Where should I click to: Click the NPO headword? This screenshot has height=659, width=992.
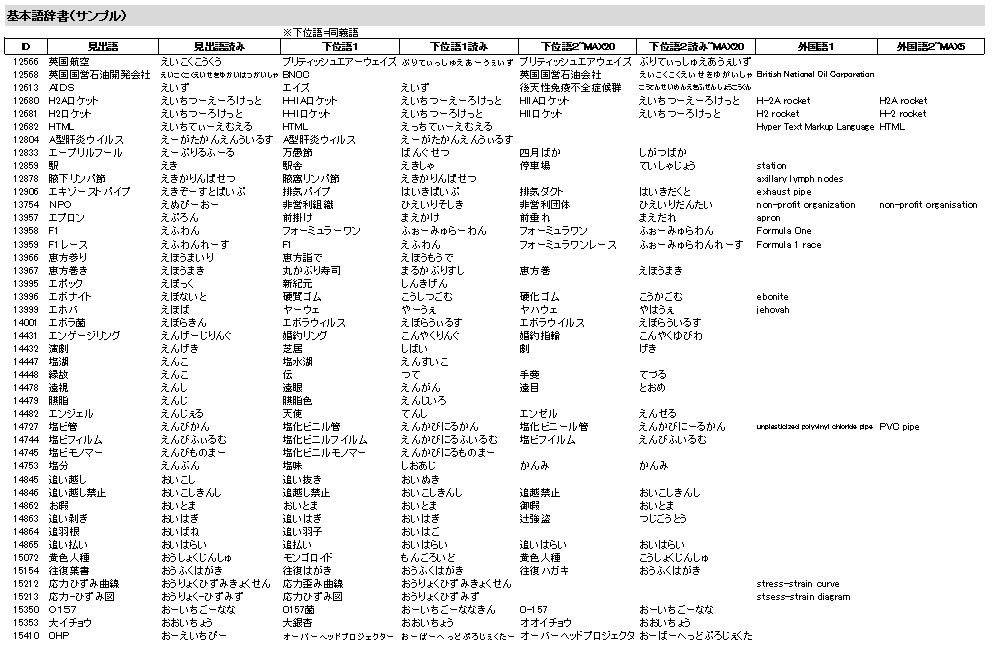coord(60,205)
